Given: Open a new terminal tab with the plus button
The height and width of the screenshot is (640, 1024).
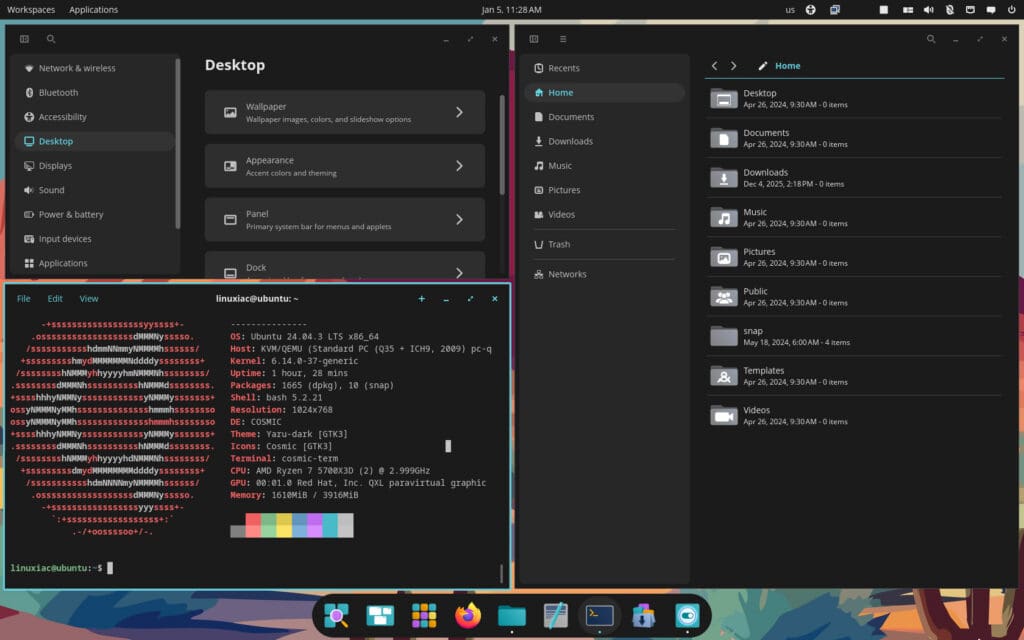Looking at the screenshot, I should pos(421,298).
